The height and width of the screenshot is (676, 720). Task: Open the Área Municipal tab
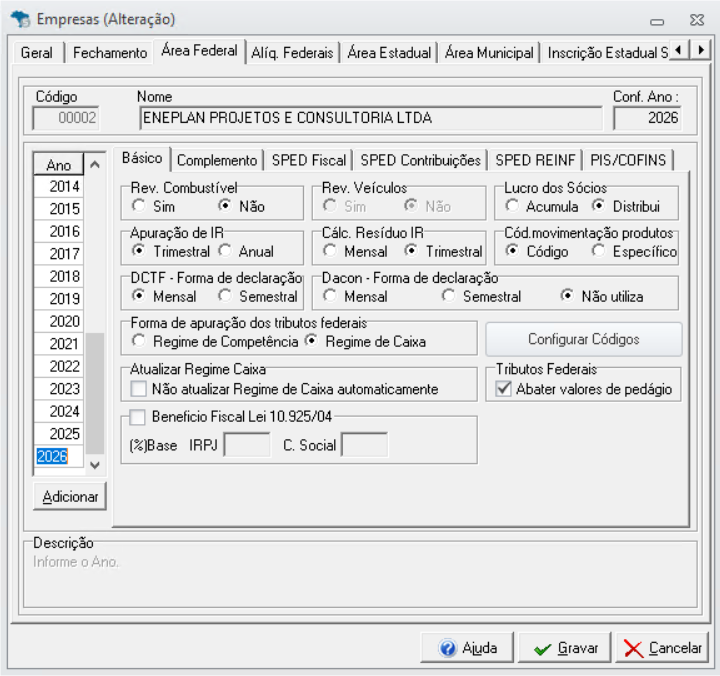click(489, 52)
